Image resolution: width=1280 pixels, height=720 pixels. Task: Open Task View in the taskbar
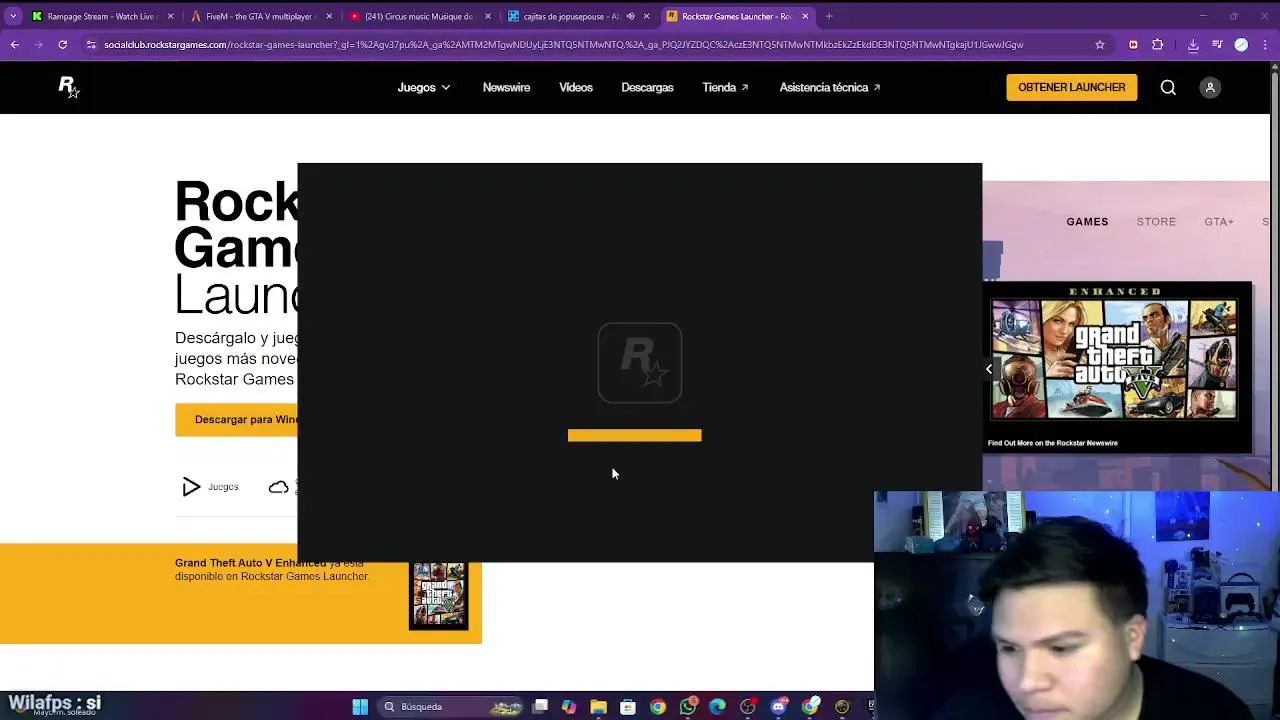click(x=540, y=707)
